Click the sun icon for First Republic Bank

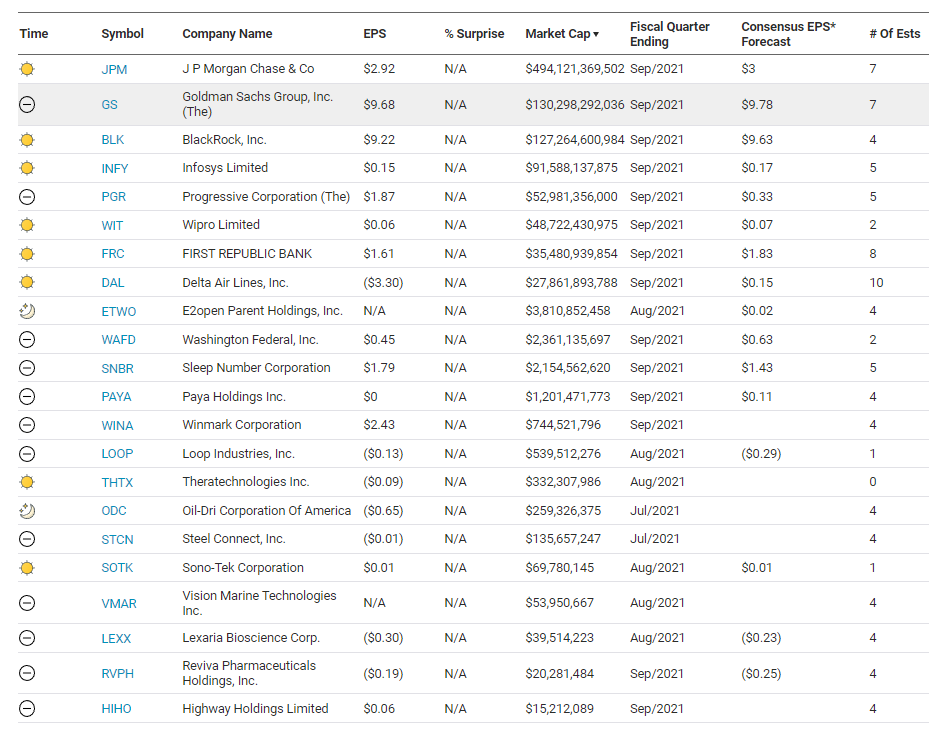27,254
